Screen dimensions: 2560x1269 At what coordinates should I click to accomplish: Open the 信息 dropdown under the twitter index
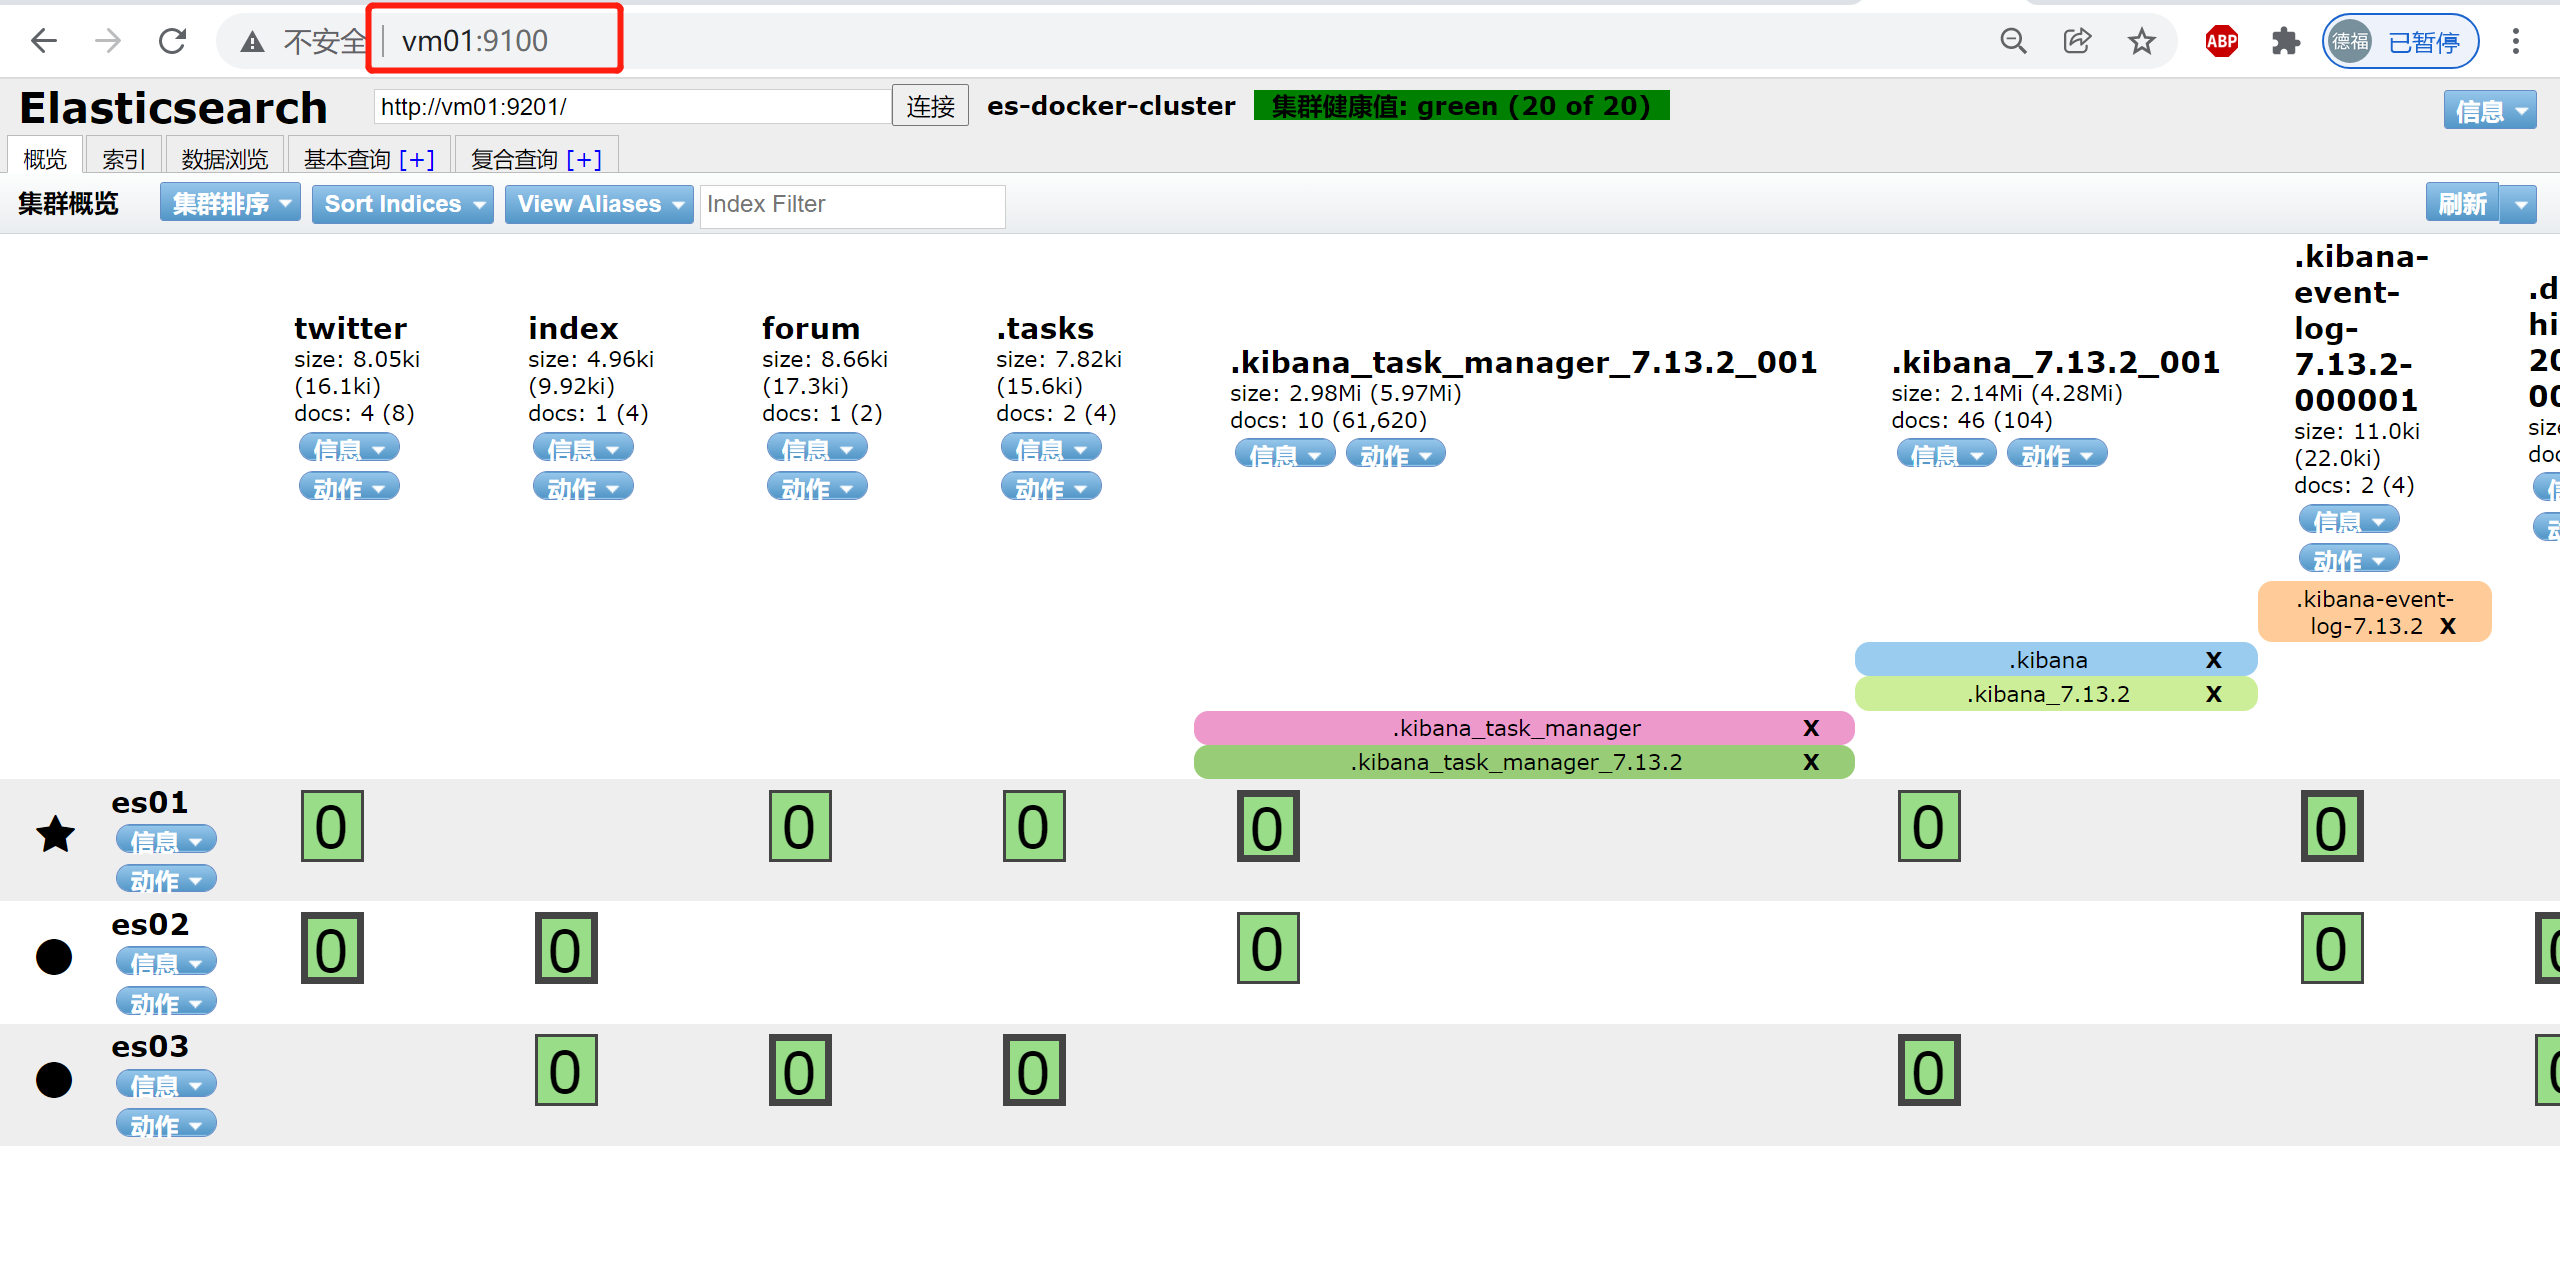tap(348, 448)
